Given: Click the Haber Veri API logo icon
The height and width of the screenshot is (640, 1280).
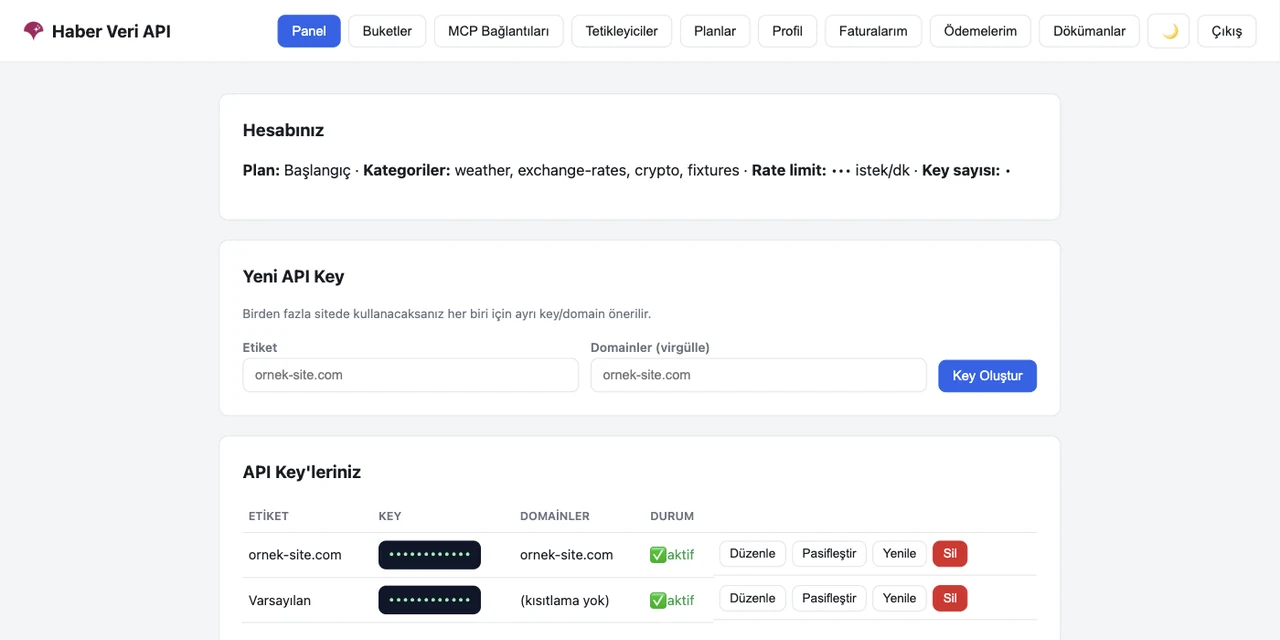Looking at the screenshot, I should 33,31.
